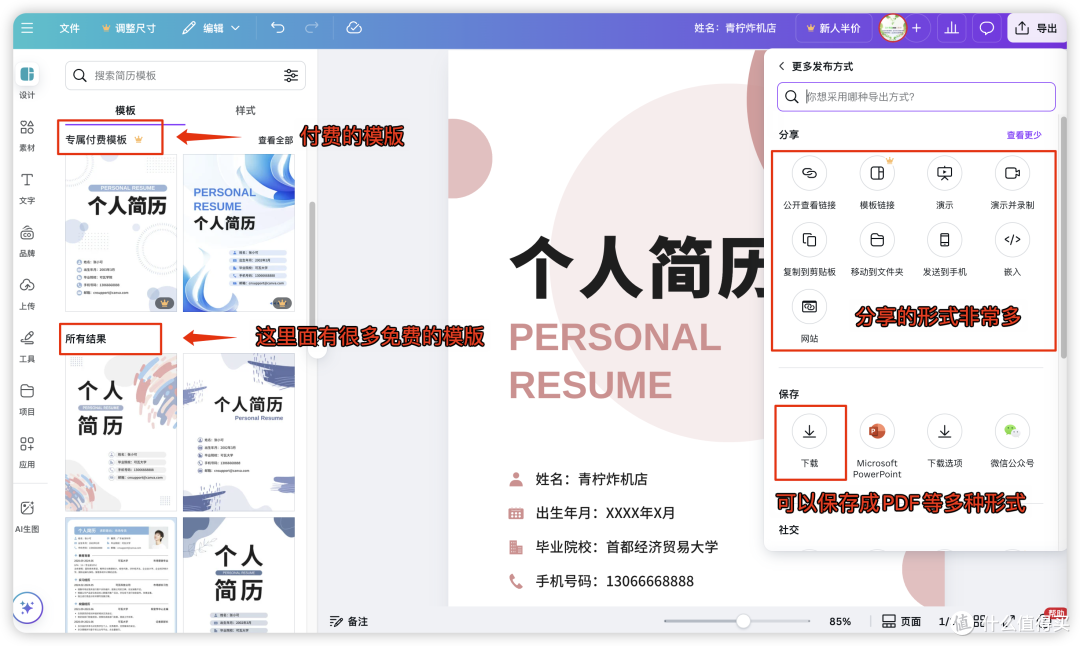Image resolution: width=1080 pixels, height=646 pixels.
Task: Select 公开查看链接 share option
Action: coord(809,183)
